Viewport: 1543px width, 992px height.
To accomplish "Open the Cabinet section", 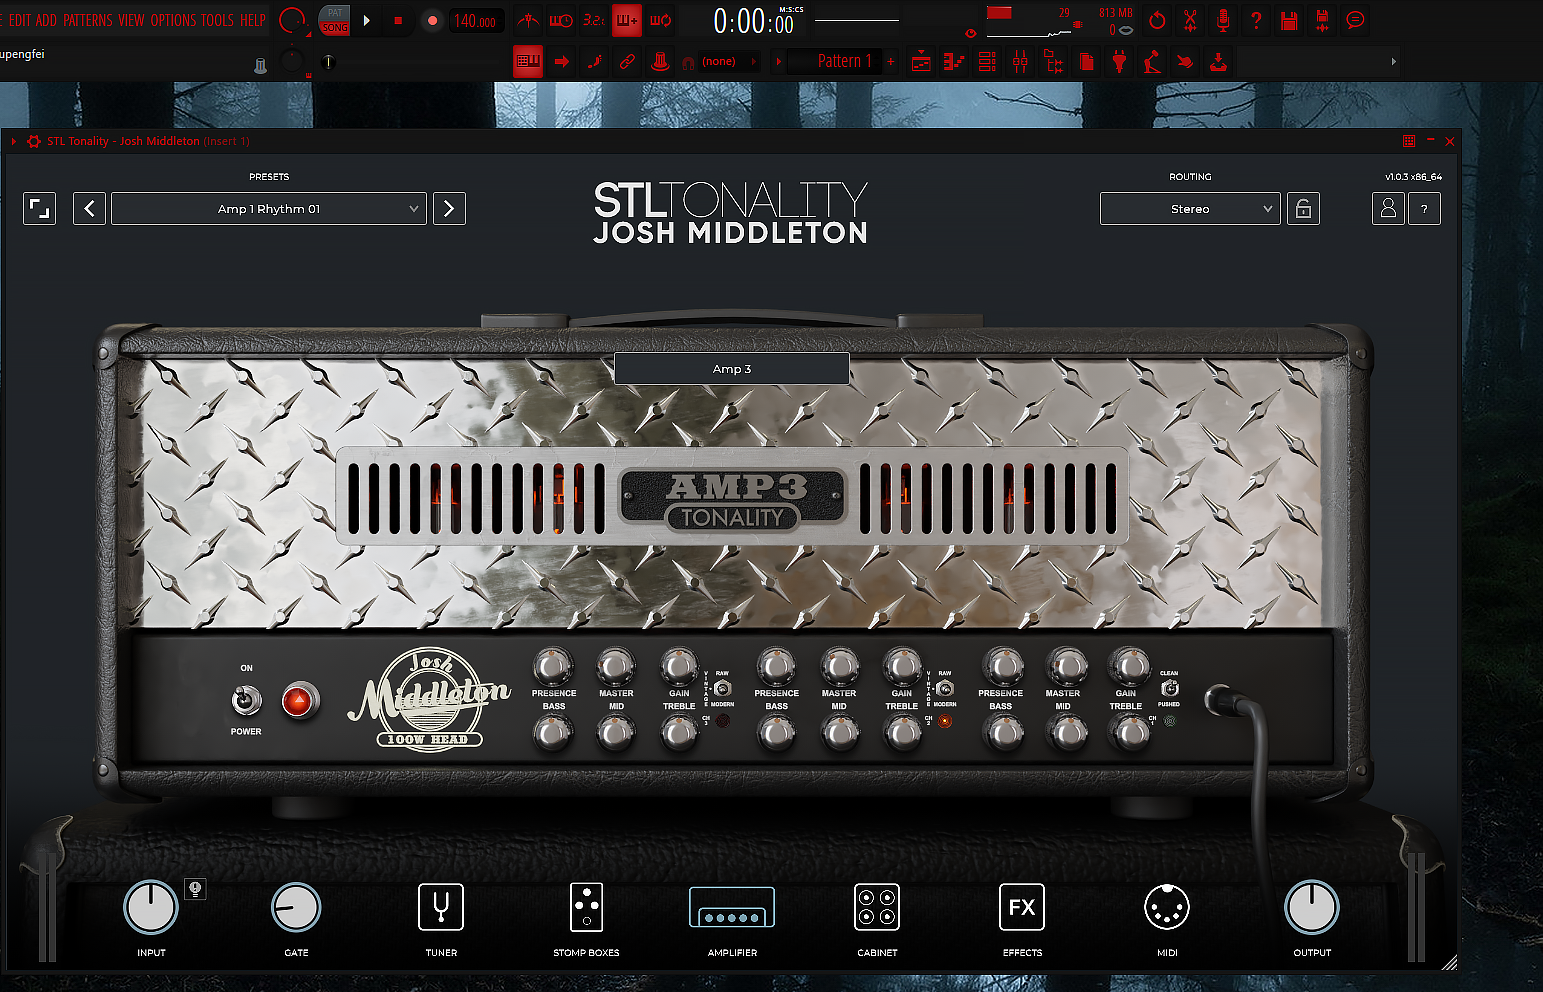I will tap(877, 908).
